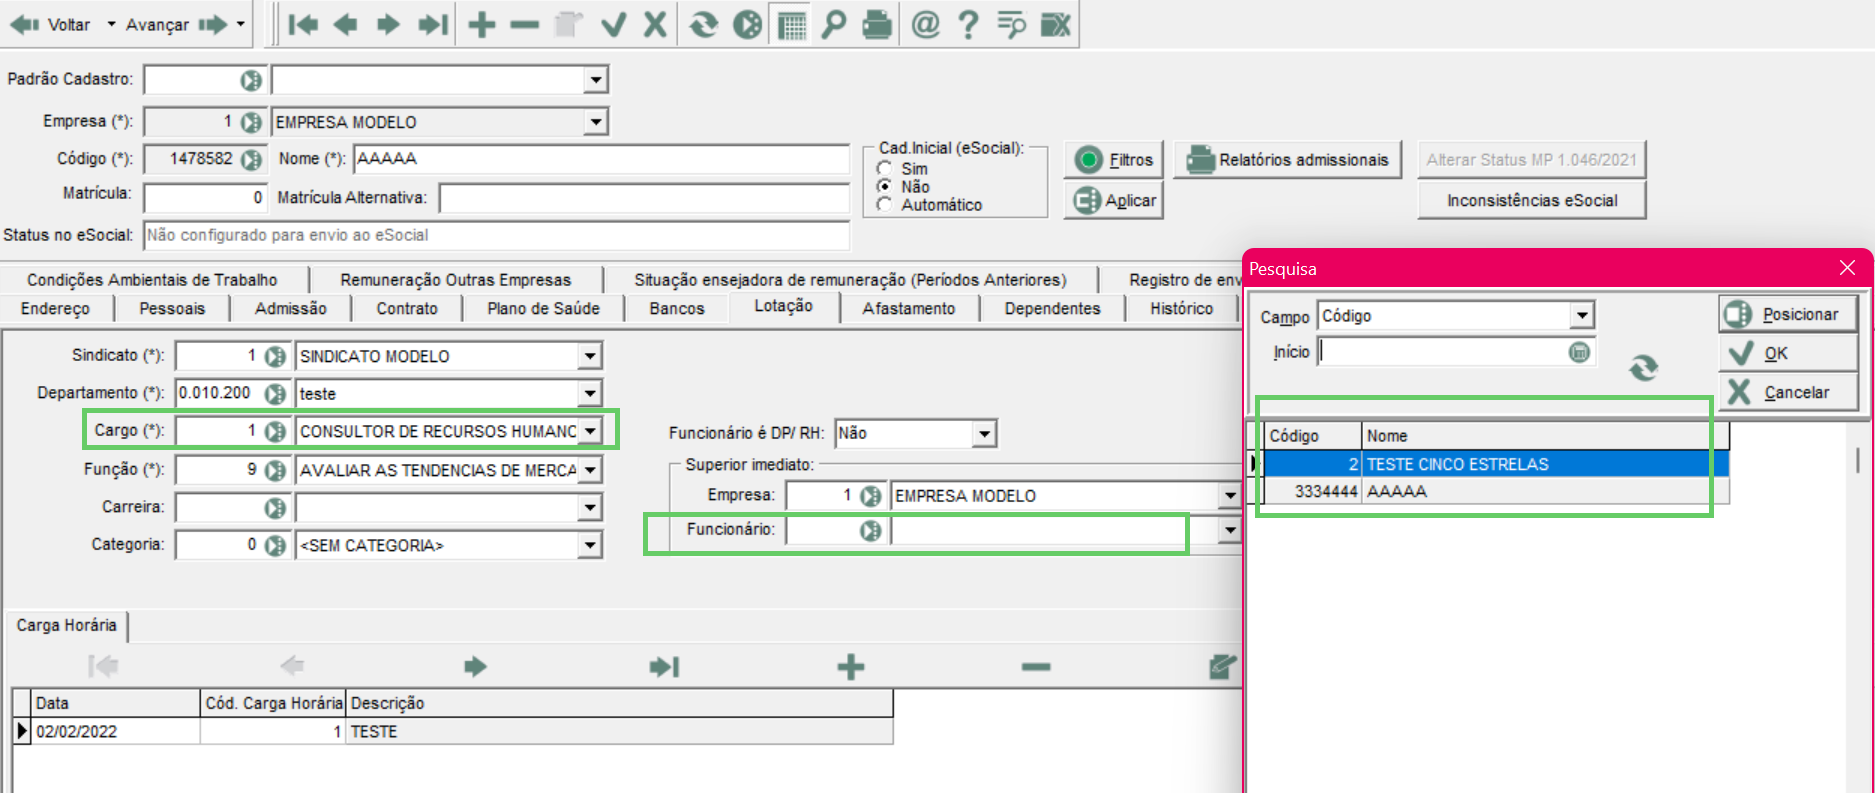Open Afastamento tab

[909, 308]
